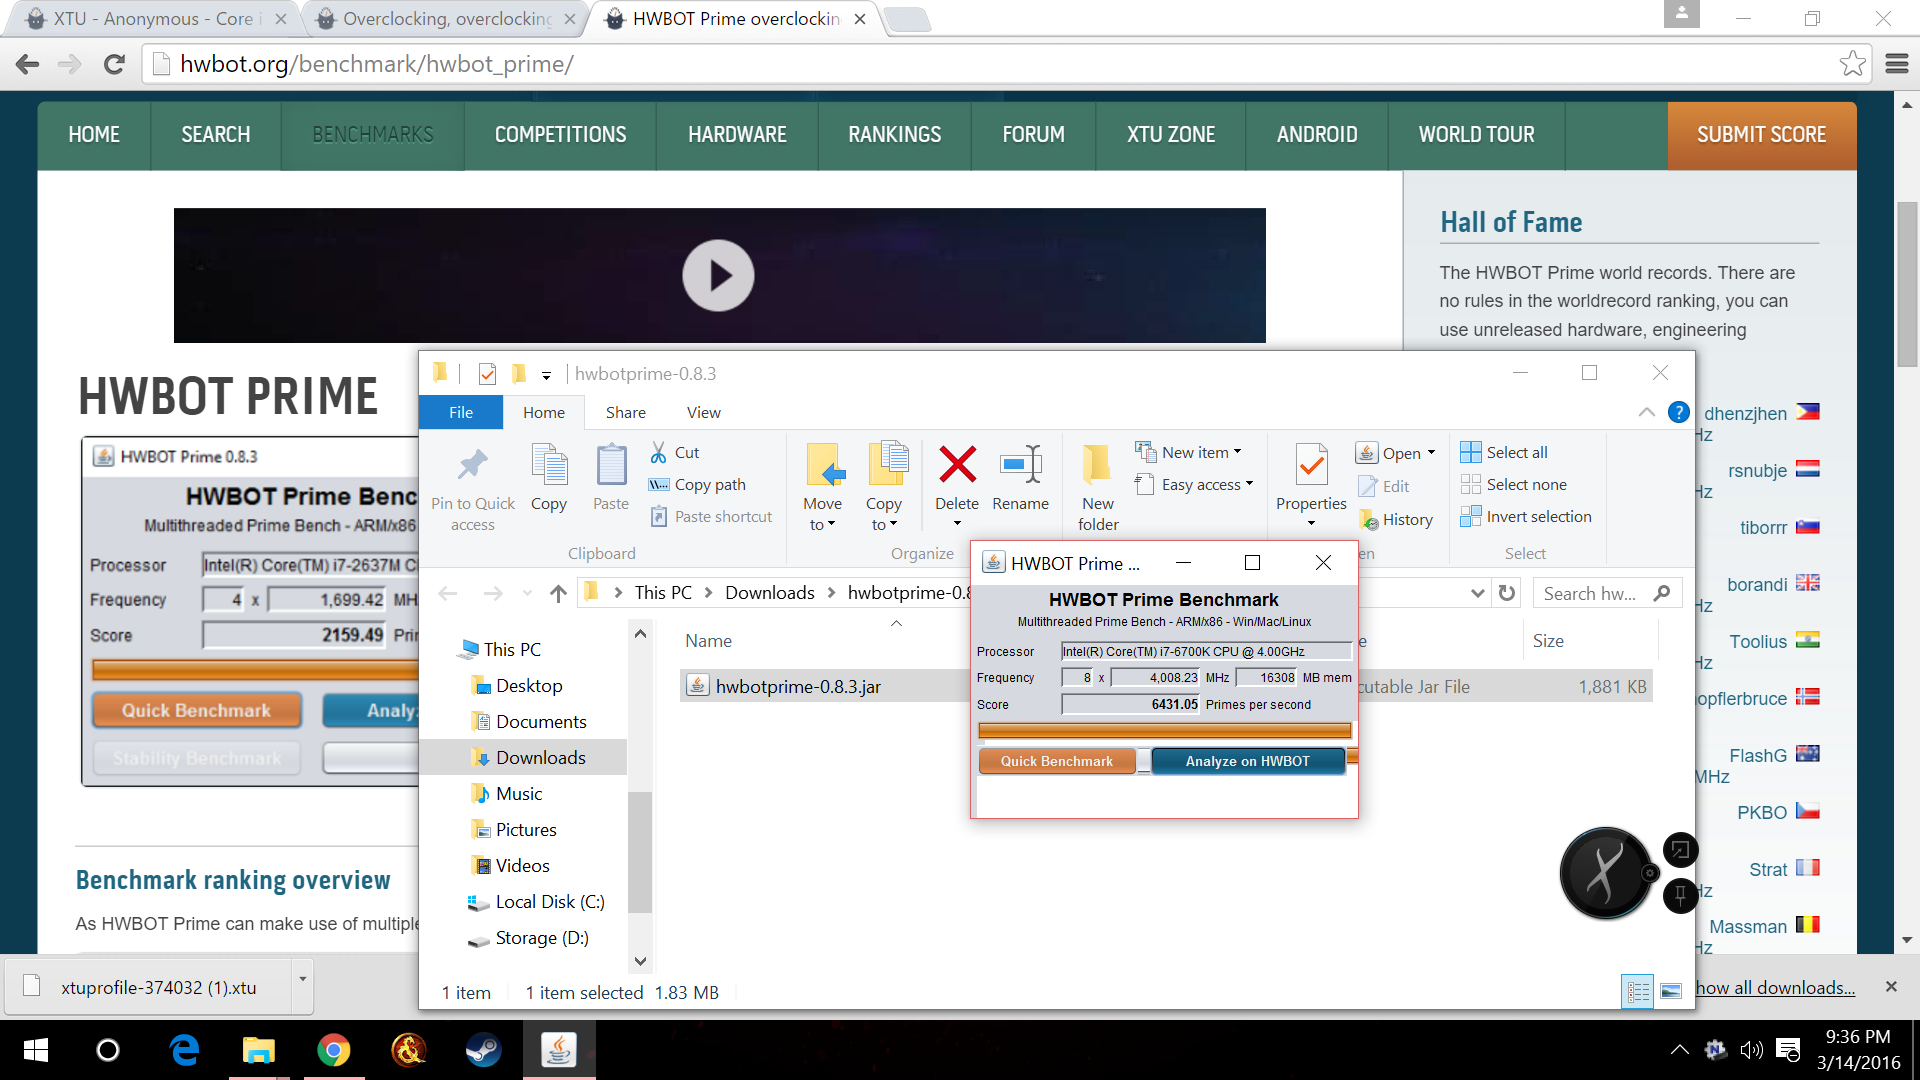Click the Search hwbotprime field

point(1608,593)
